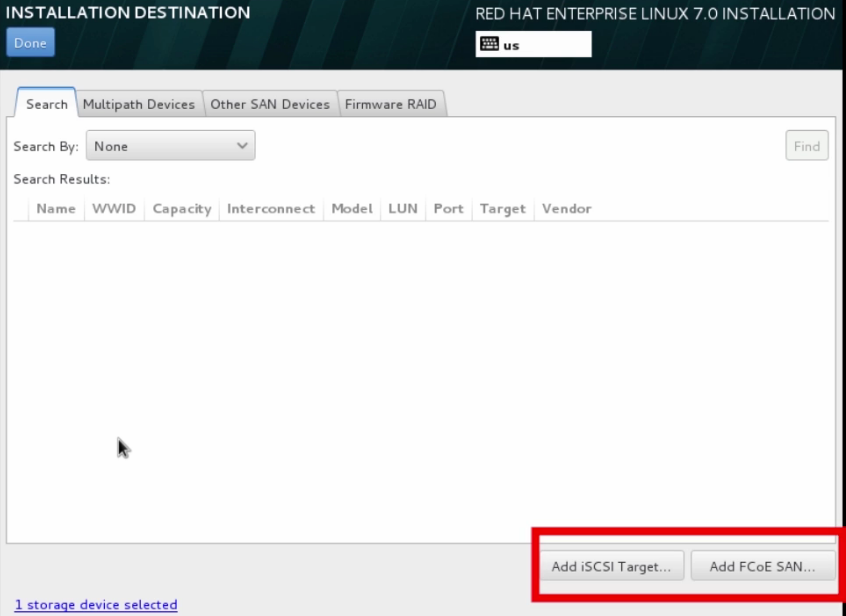The height and width of the screenshot is (616, 846).
Task: Click the Model column header
Action: click(352, 209)
